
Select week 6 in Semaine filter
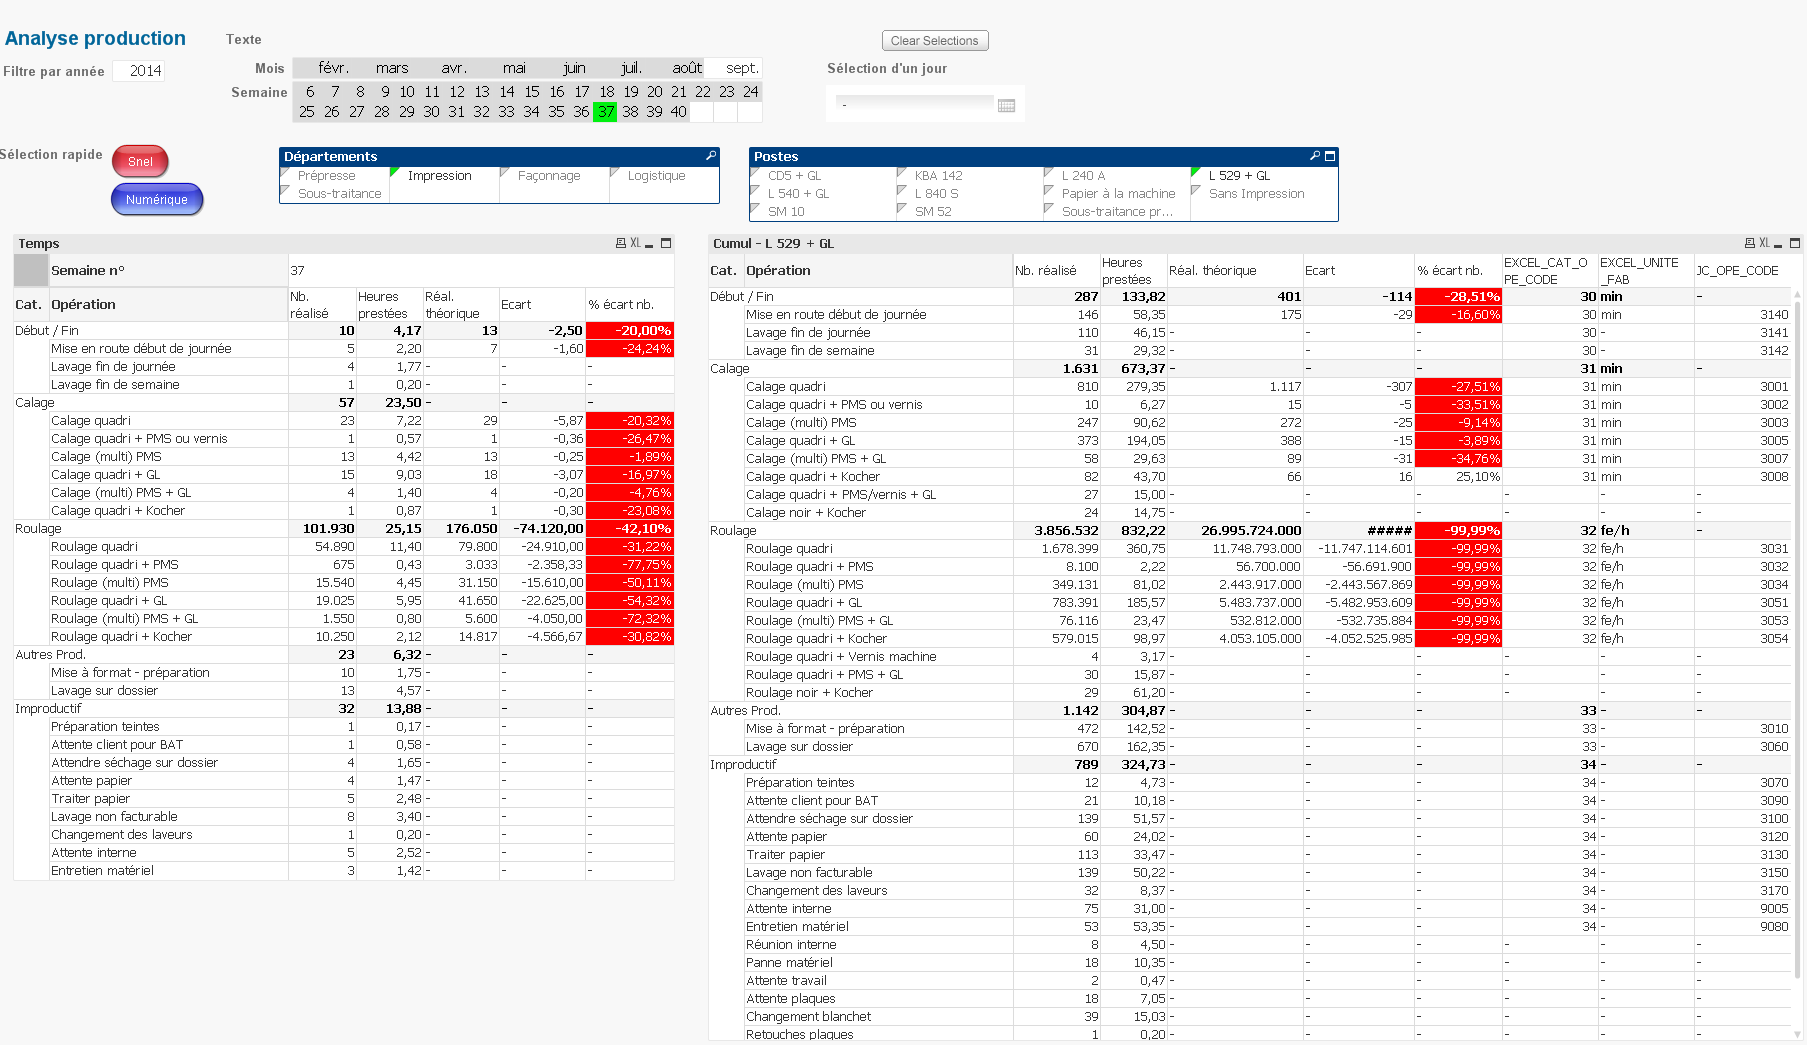click(310, 92)
